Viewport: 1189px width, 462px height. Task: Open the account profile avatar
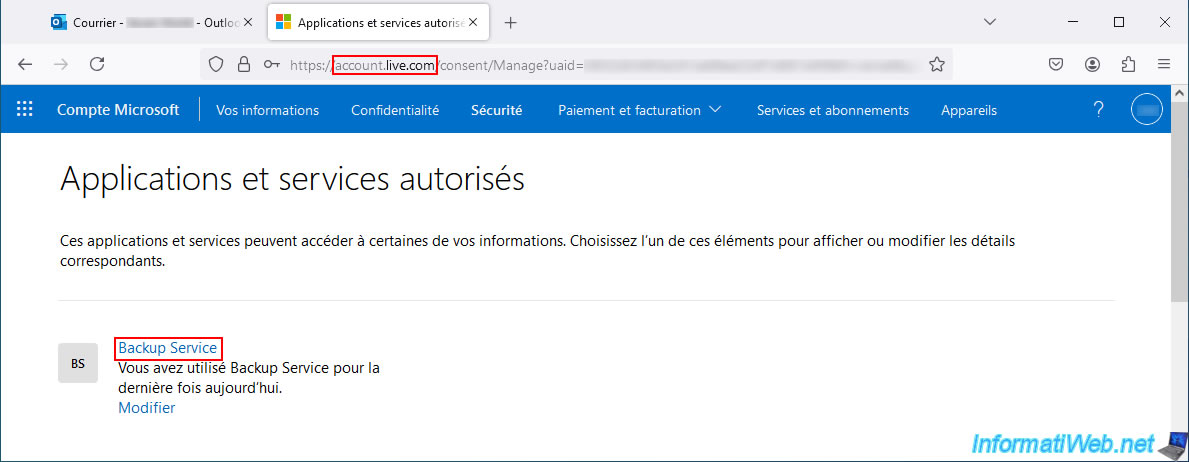point(1147,109)
